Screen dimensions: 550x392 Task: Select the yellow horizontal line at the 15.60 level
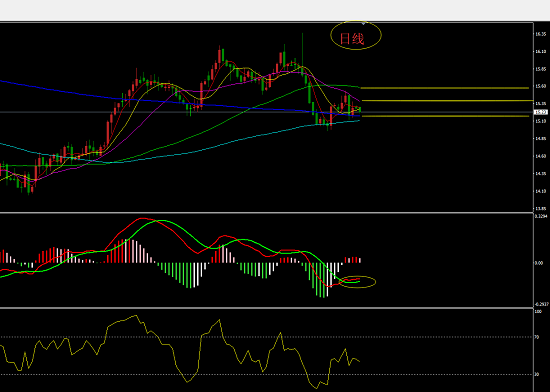tap(445, 88)
